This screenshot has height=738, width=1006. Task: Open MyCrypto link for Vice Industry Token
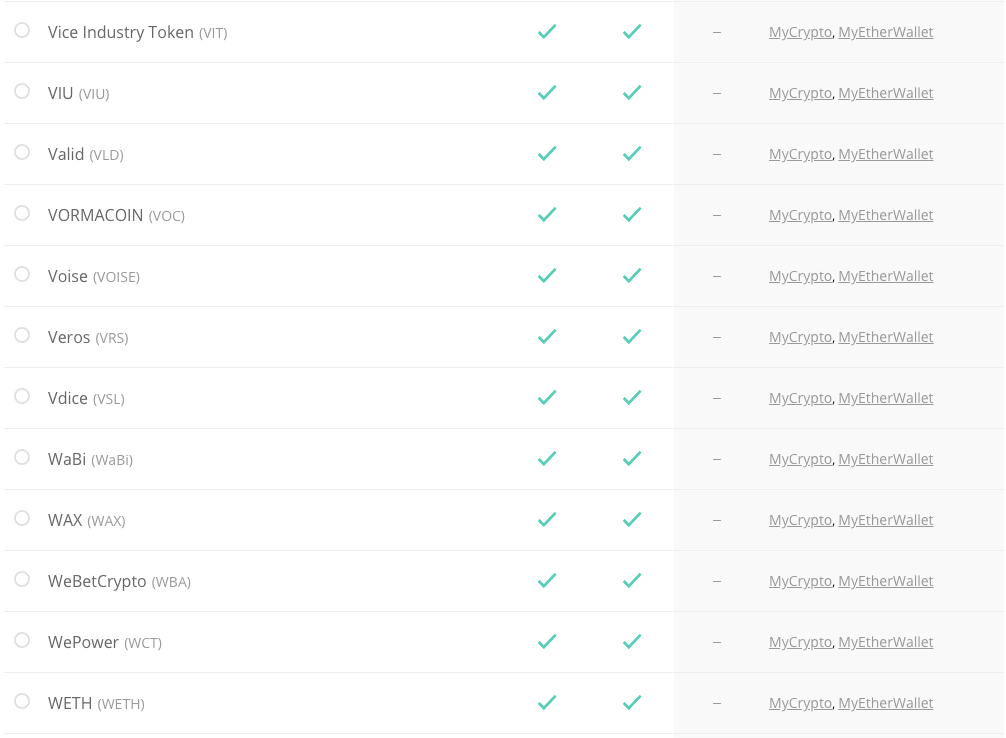(800, 32)
